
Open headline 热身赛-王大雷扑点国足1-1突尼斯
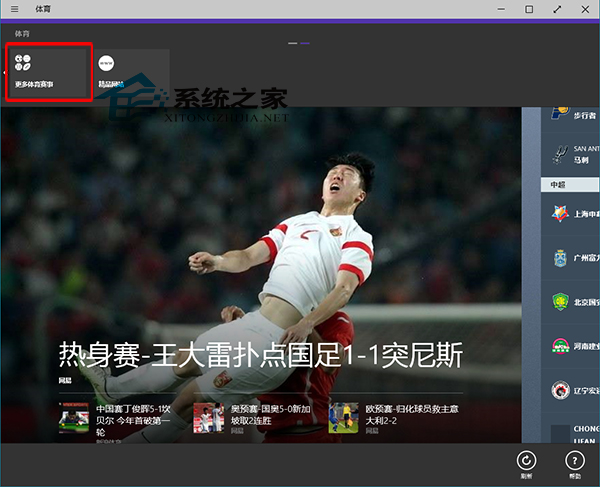pyautogui.click(x=261, y=355)
